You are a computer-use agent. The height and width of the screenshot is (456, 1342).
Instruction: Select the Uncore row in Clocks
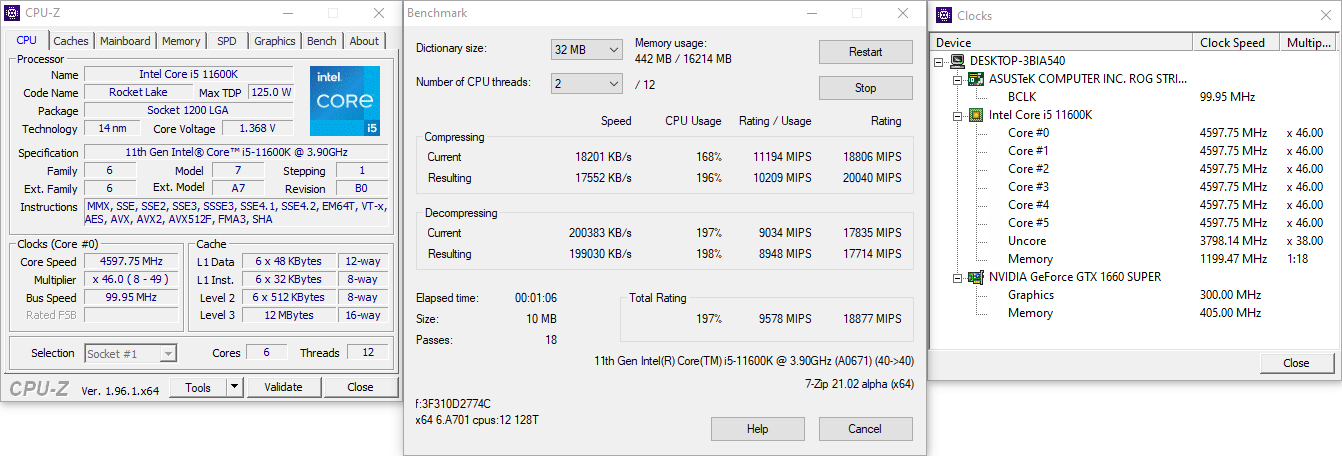point(1027,241)
